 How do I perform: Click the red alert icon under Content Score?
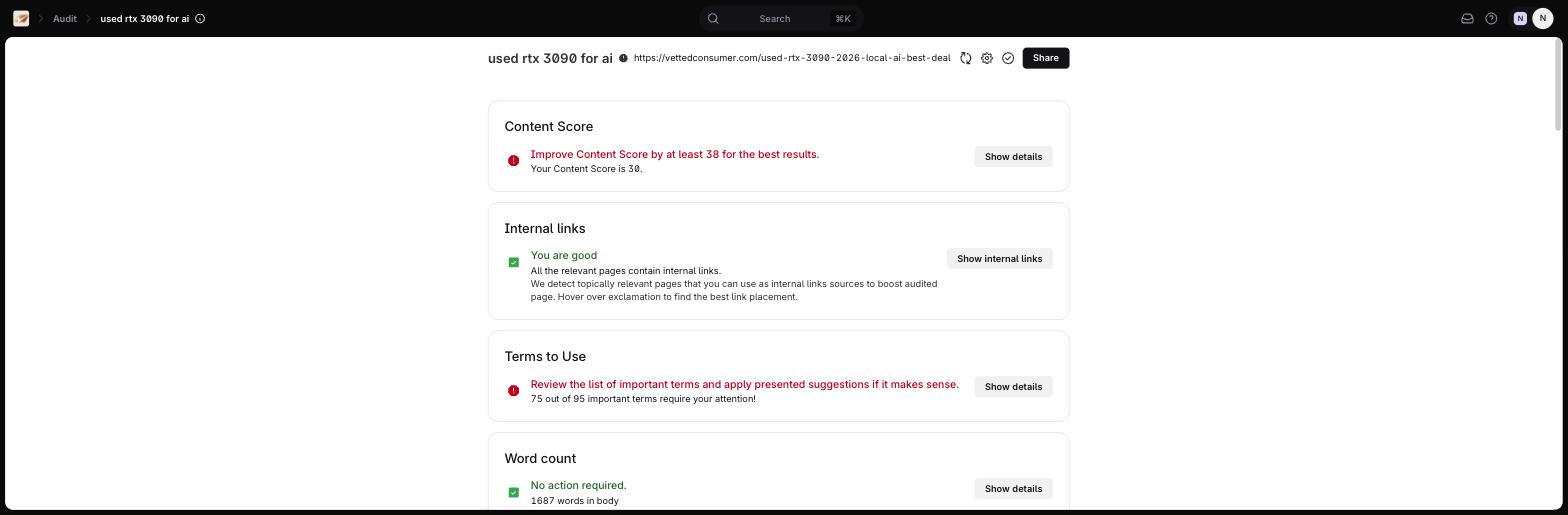click(x=513, y=160)
